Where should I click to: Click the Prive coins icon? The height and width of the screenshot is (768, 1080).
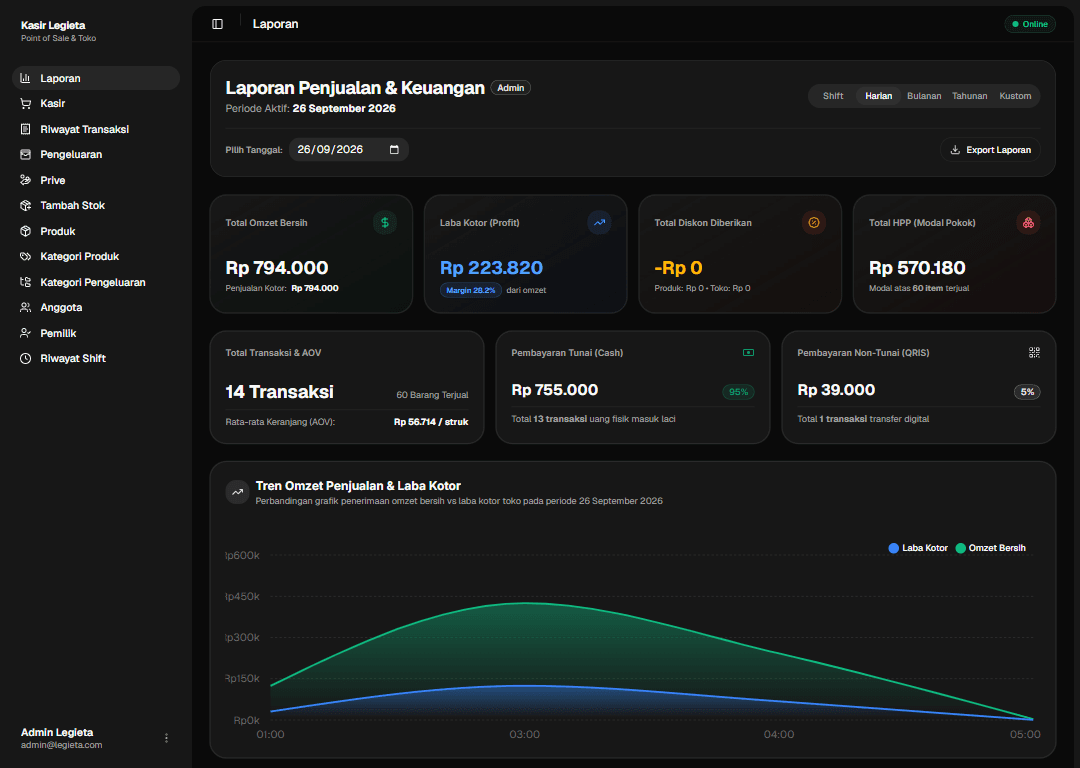click(x=25, y=180)
